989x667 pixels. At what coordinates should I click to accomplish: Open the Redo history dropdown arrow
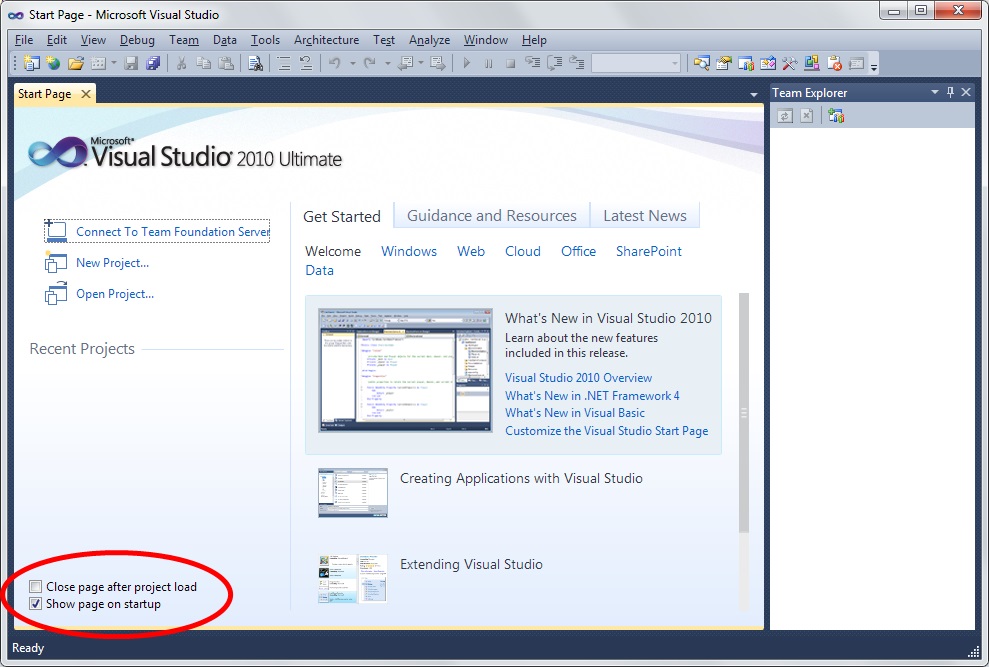tap(387, 63)
